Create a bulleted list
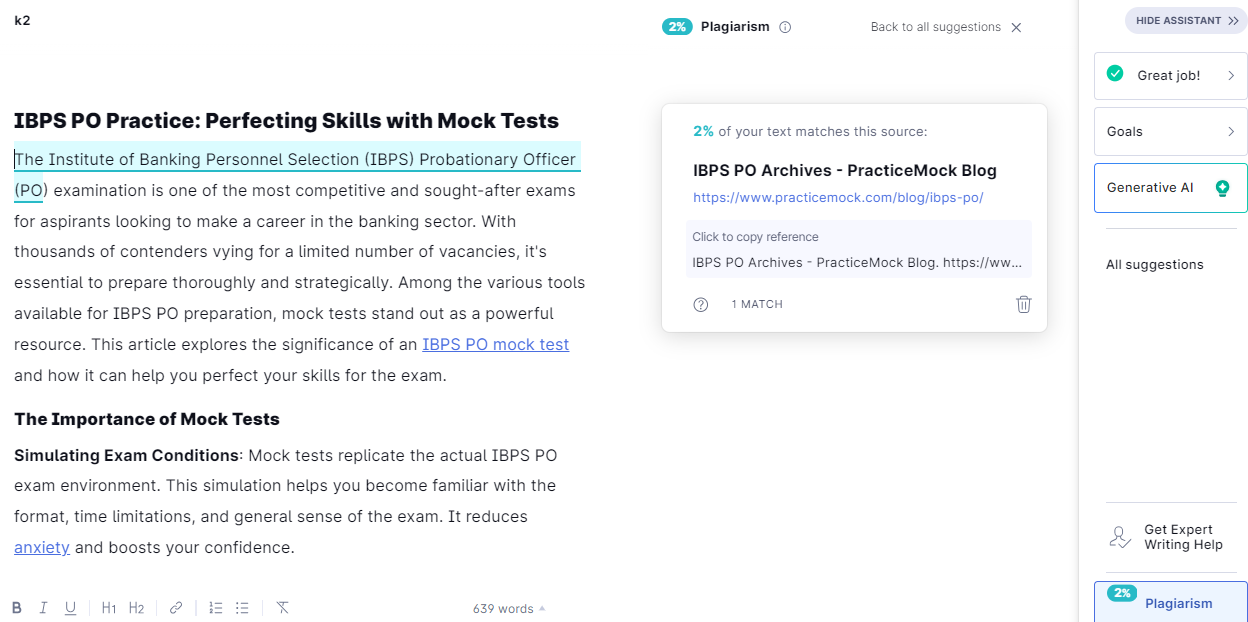Screen dimensions: 1248x622 tap(242, 608)
